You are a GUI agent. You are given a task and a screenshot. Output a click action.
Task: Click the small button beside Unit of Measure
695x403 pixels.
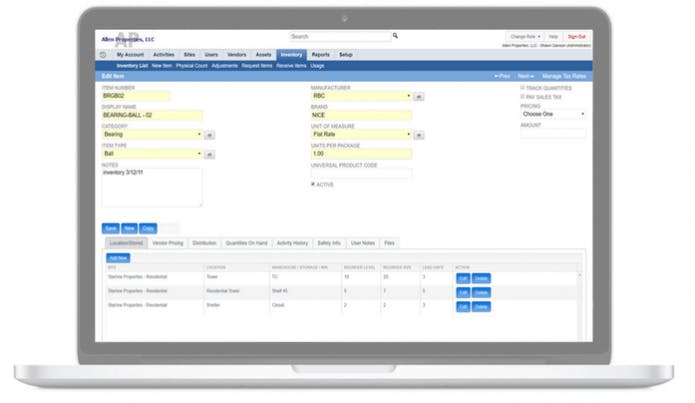tap(418, 135)
